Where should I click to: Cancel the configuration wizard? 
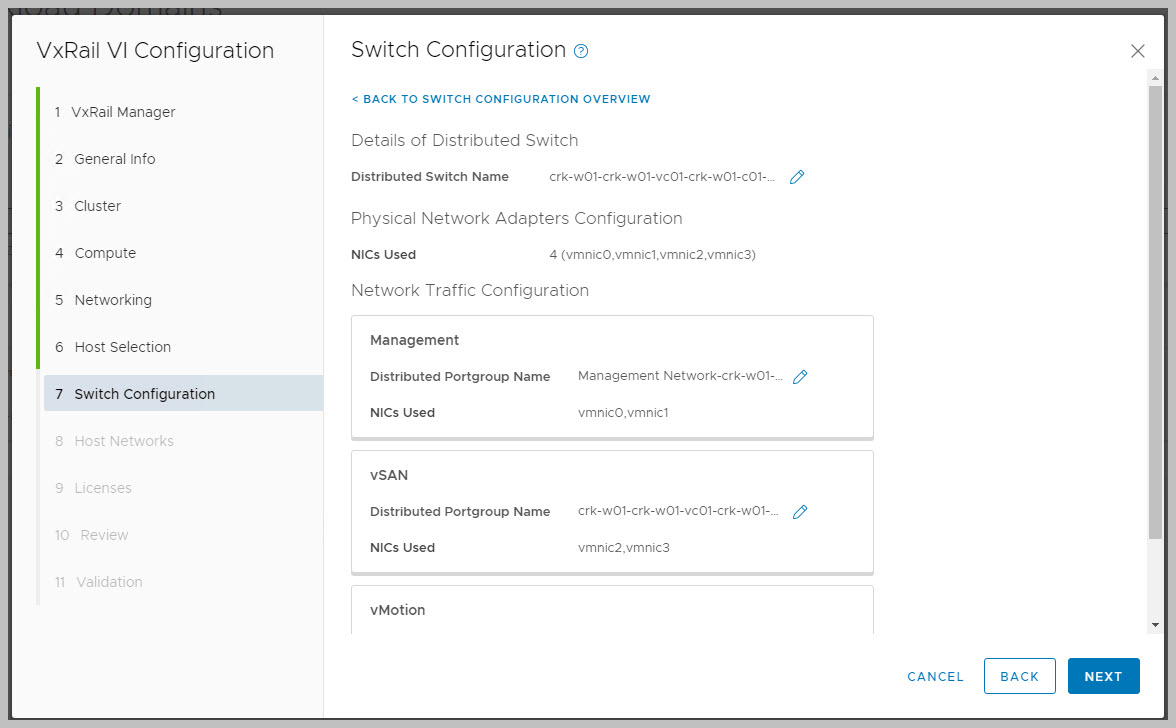tap(935, 677)
